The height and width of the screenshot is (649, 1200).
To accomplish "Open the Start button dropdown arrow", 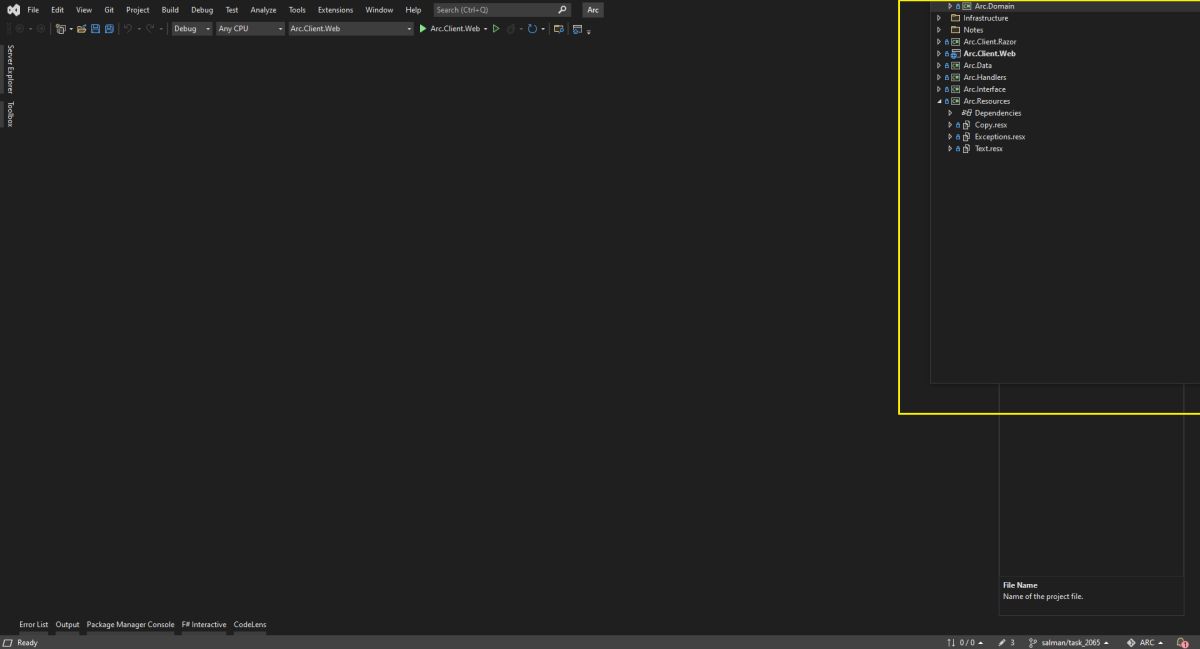I will click(x=485, y=29).
